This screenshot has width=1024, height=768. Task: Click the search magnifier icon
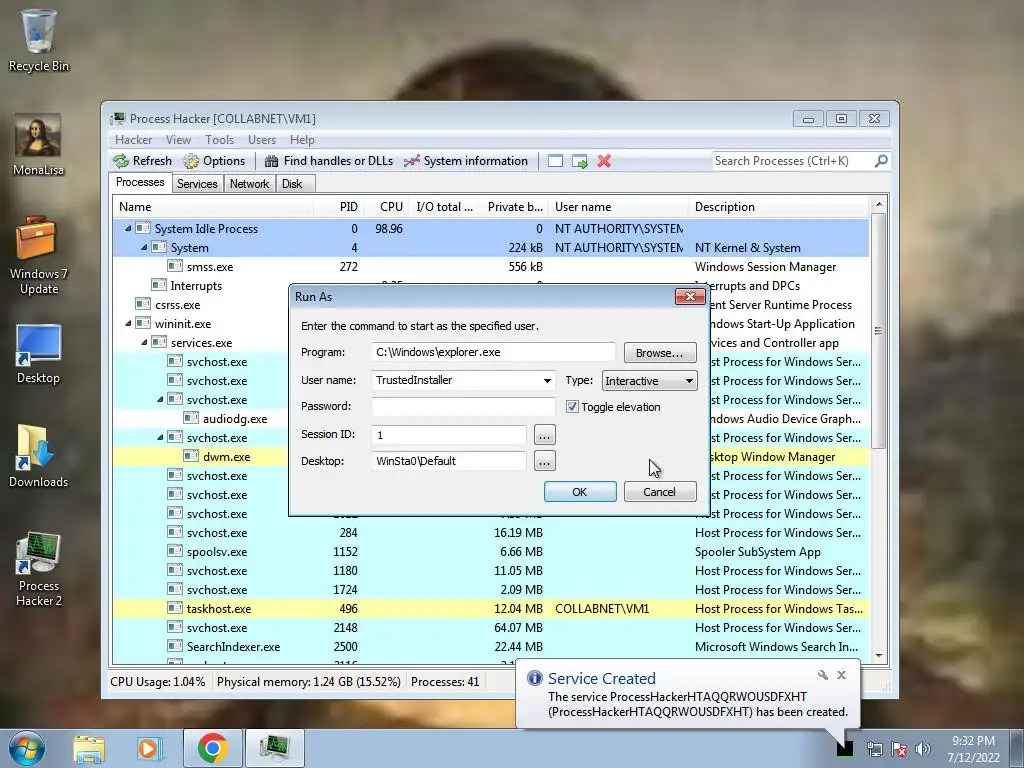click(881, 160)
